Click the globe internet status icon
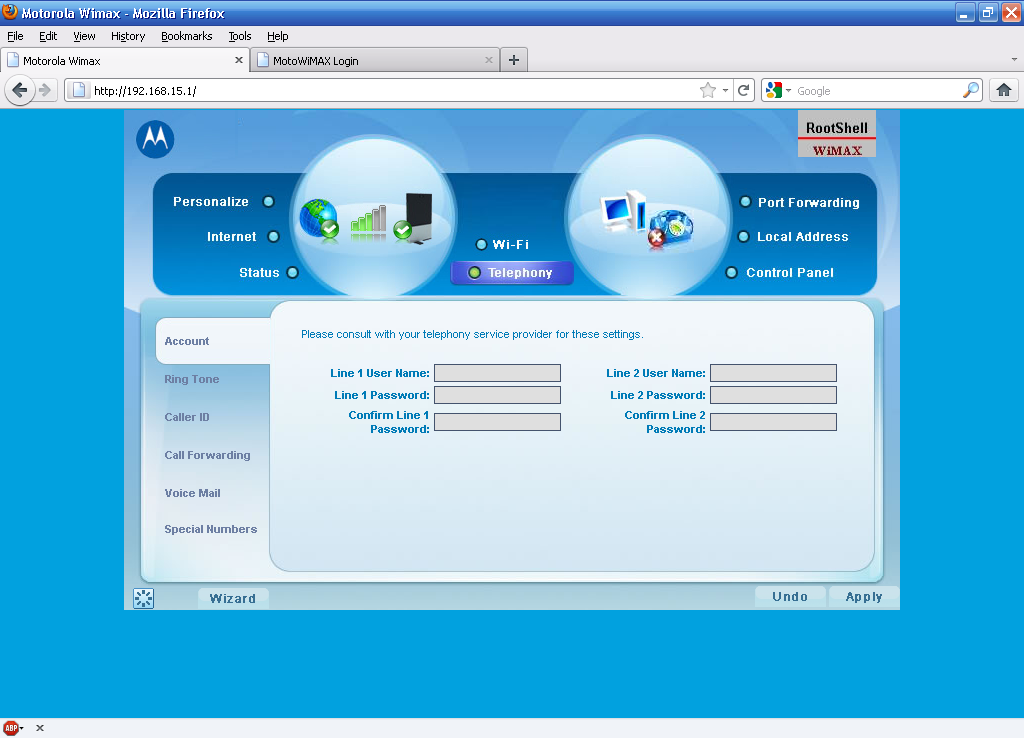The image size is (1024, 738). point(319,219)
